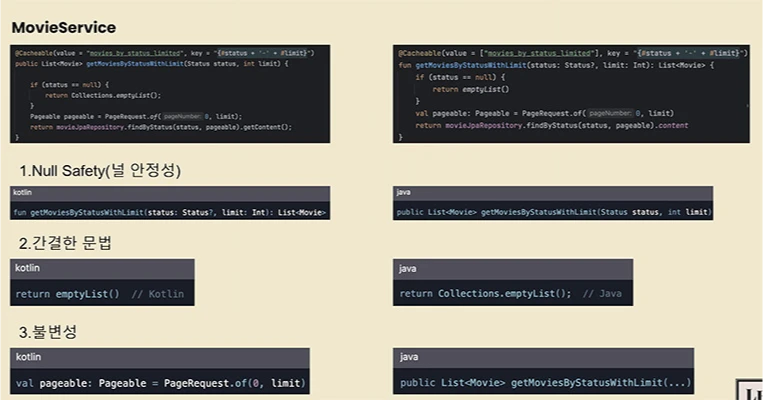Click the Java signature with Status status, int limit
763x400 pixels.
pos(552,212)
